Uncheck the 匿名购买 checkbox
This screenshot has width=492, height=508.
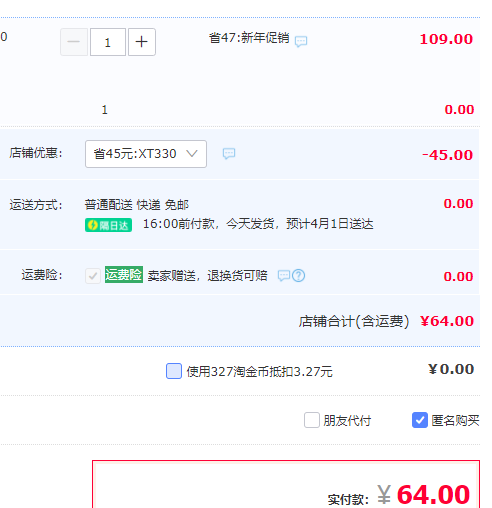(420, 420)
